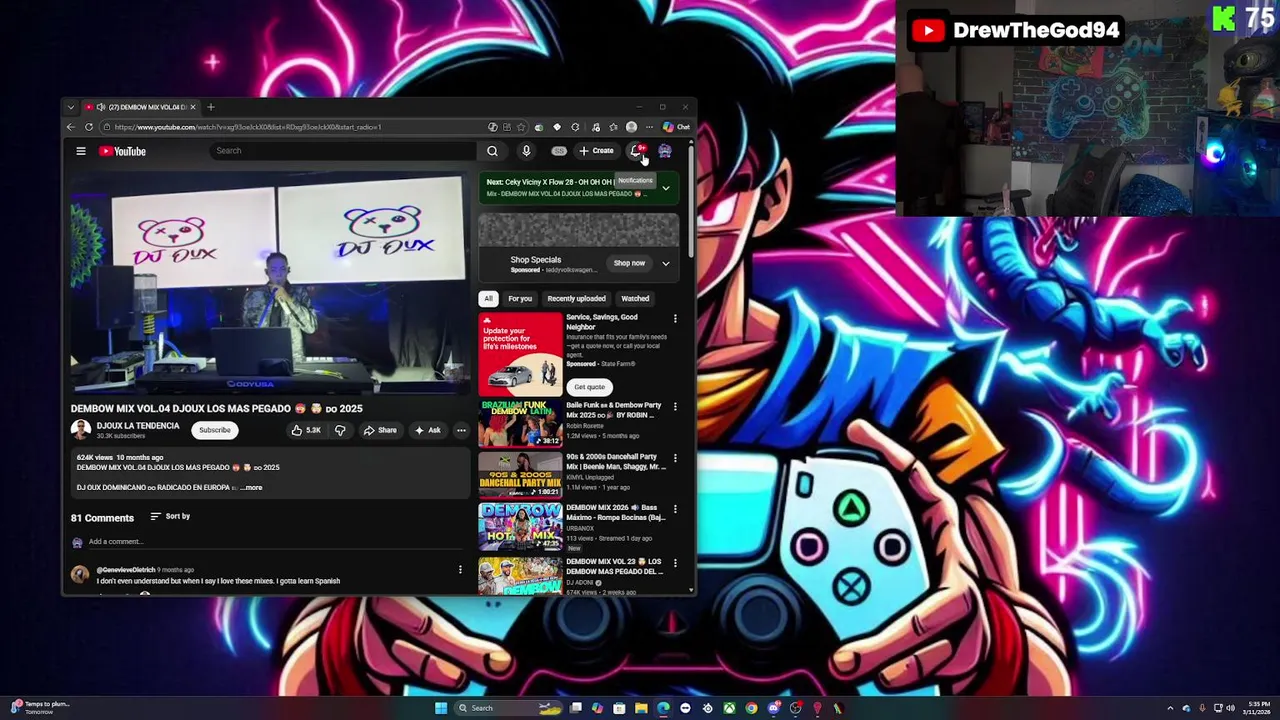This screenshot has height=720, width=1280.
Task: Open Microsoft Edge from the taskbar
Action: (x=663, y=708)
